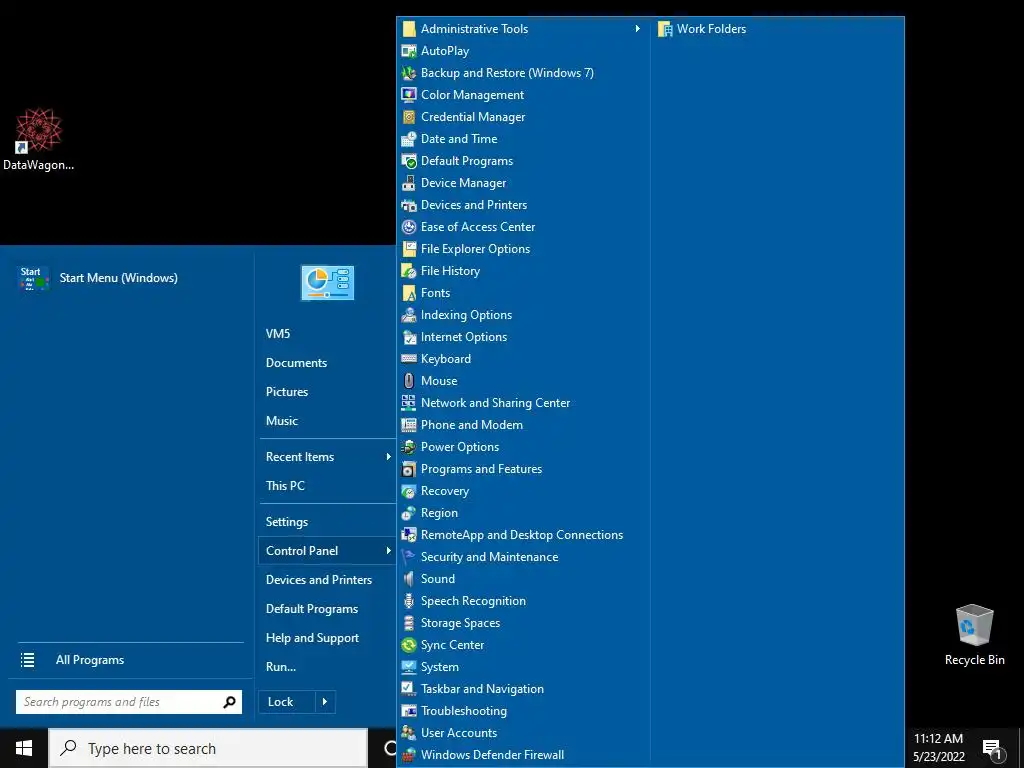This screenshot has width=1024, height=768.
Task: Click the Internet Options icon
Action: click(409, 337)
